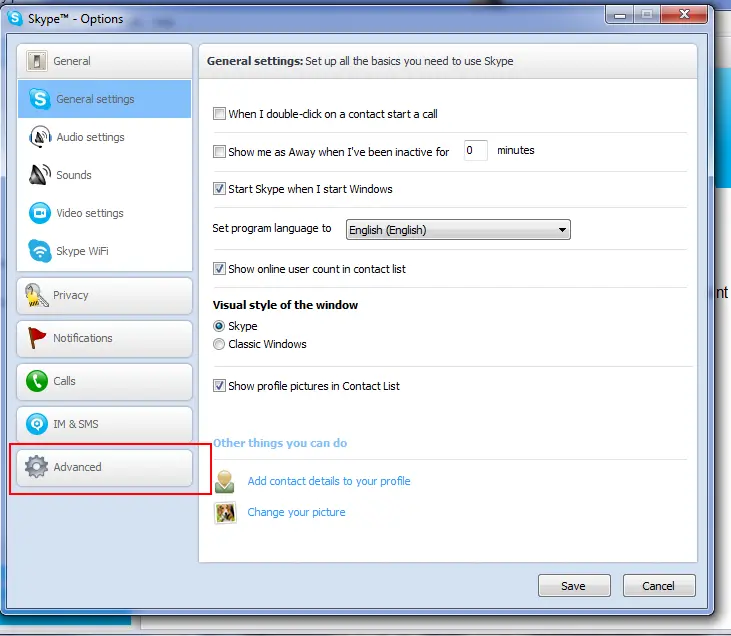Close the Skype Options window
731x636 pixels.
(684, 14)
